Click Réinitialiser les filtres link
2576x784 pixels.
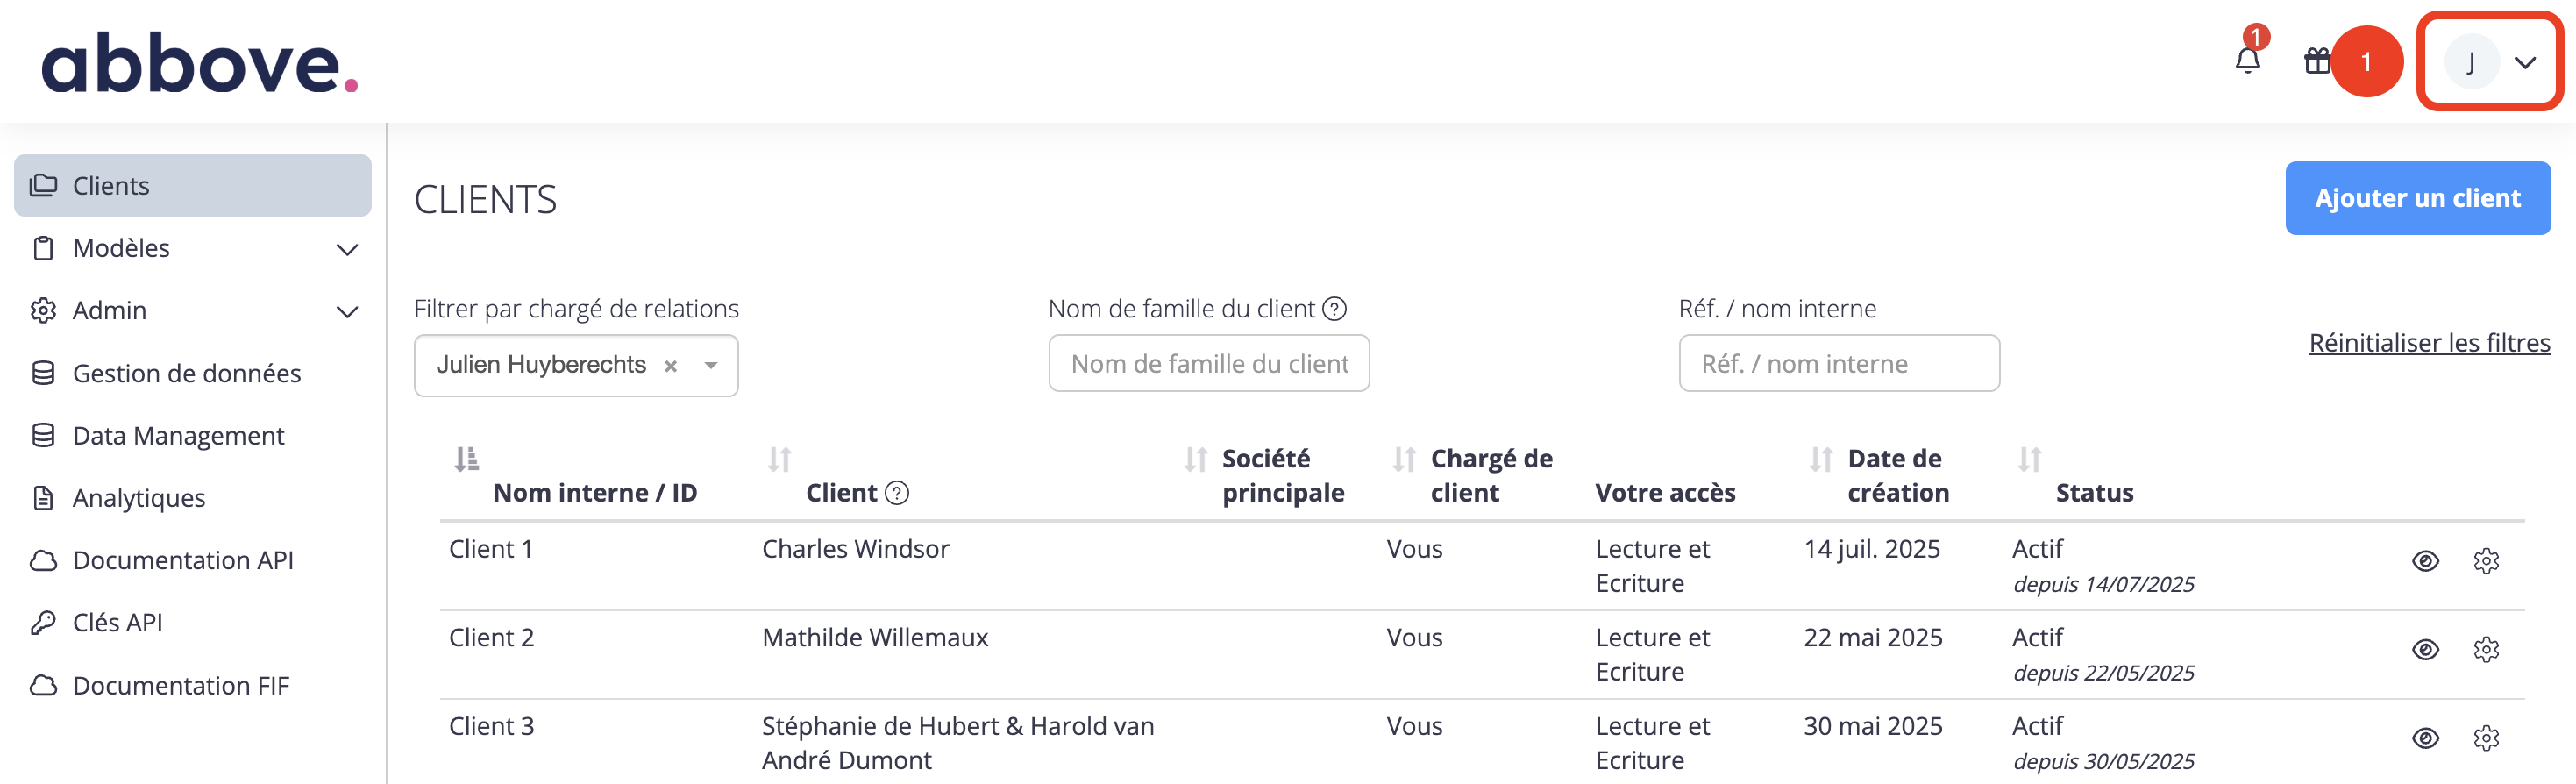click(x=2429, y=343)
